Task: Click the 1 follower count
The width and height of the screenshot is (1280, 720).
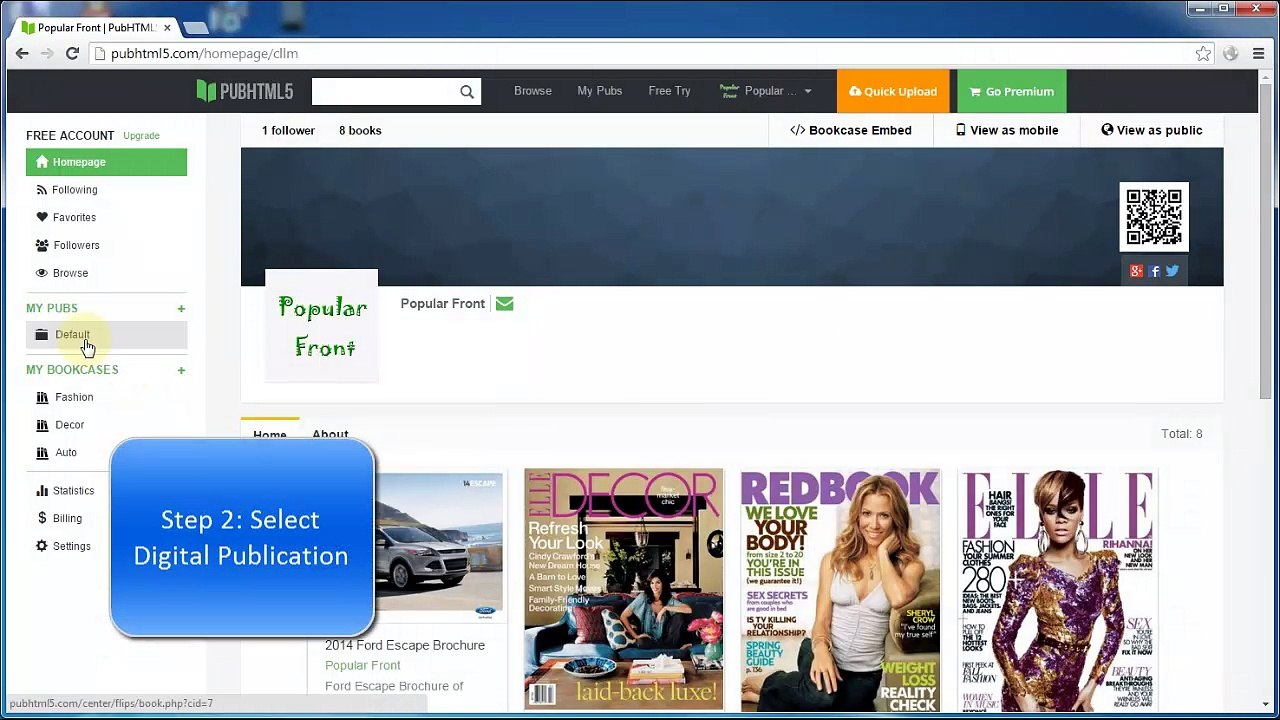Action: pos(288,130)
